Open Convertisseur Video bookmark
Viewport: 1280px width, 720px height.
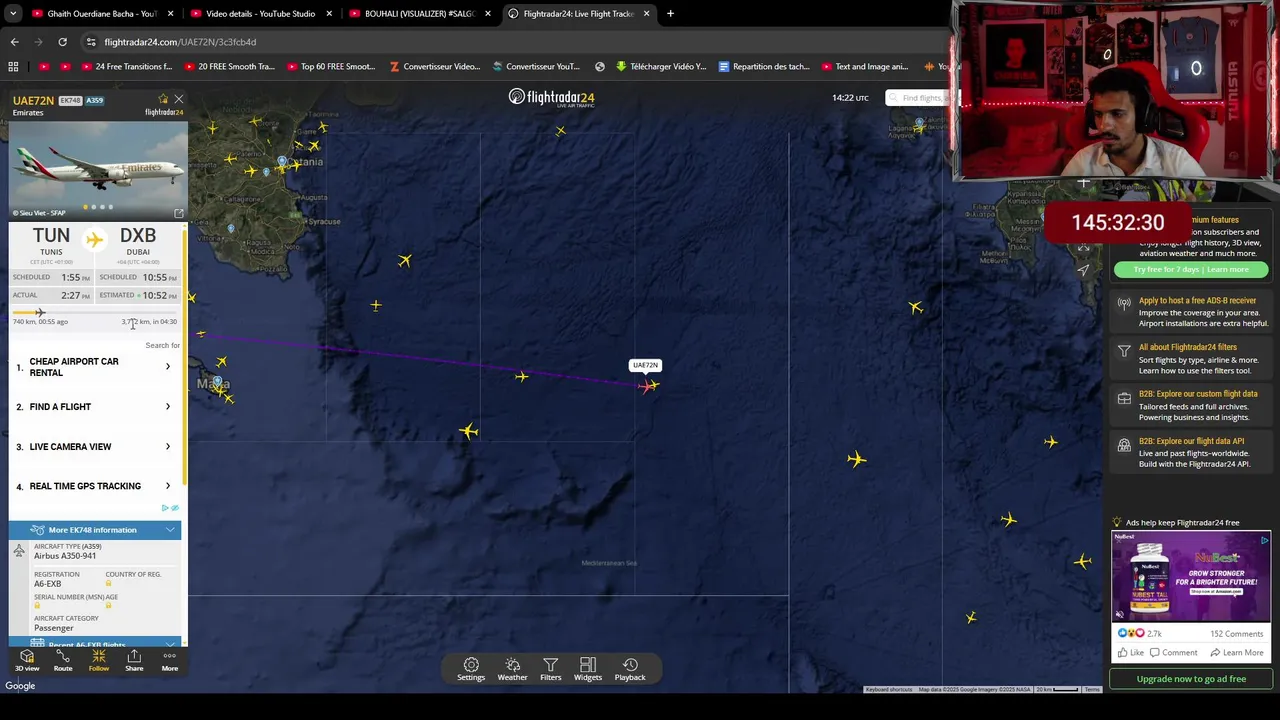click(435, 67)
